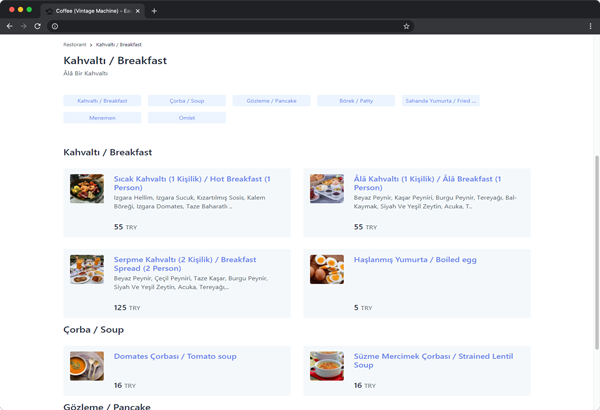The image size is (600, 410).
Task: Click the browser forward arrow
Action: click(x=23, y=26)
